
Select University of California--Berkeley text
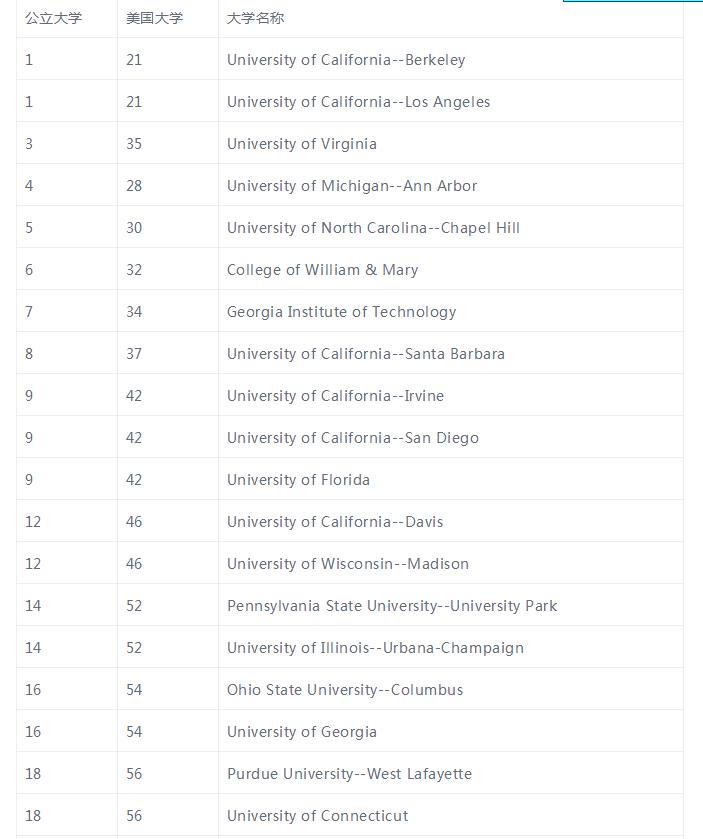tap(346, 60)
